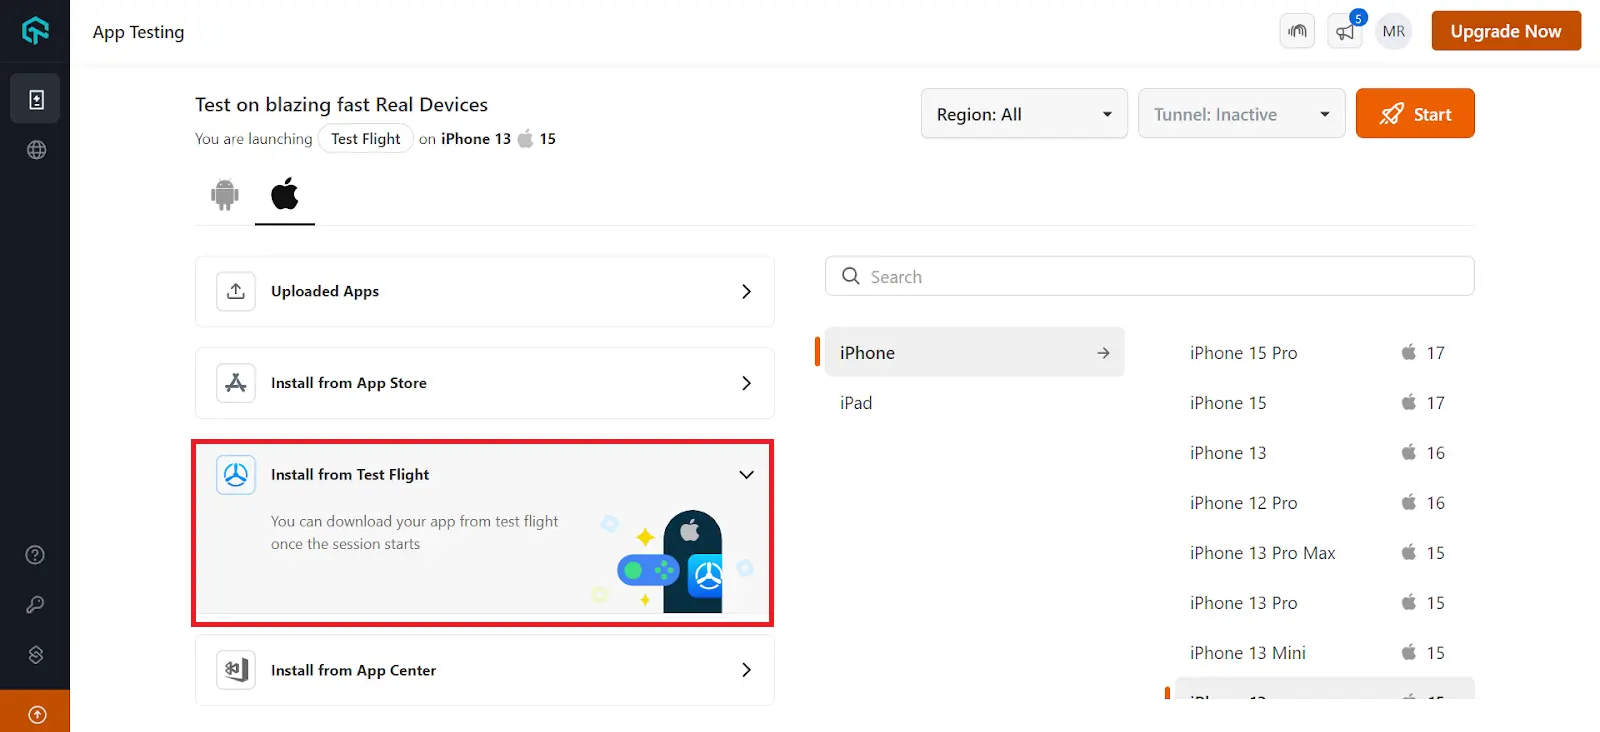This screenshot has width=1600, height=732.
Task: Expand Install from App Store section
Action: [484, 383]
